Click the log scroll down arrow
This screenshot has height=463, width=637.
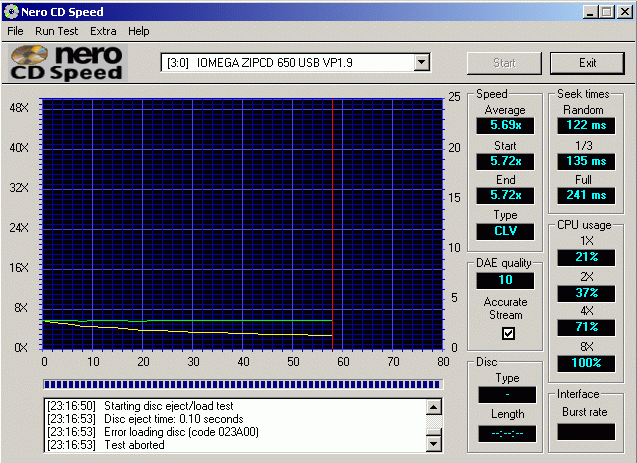tap(433, 444)
